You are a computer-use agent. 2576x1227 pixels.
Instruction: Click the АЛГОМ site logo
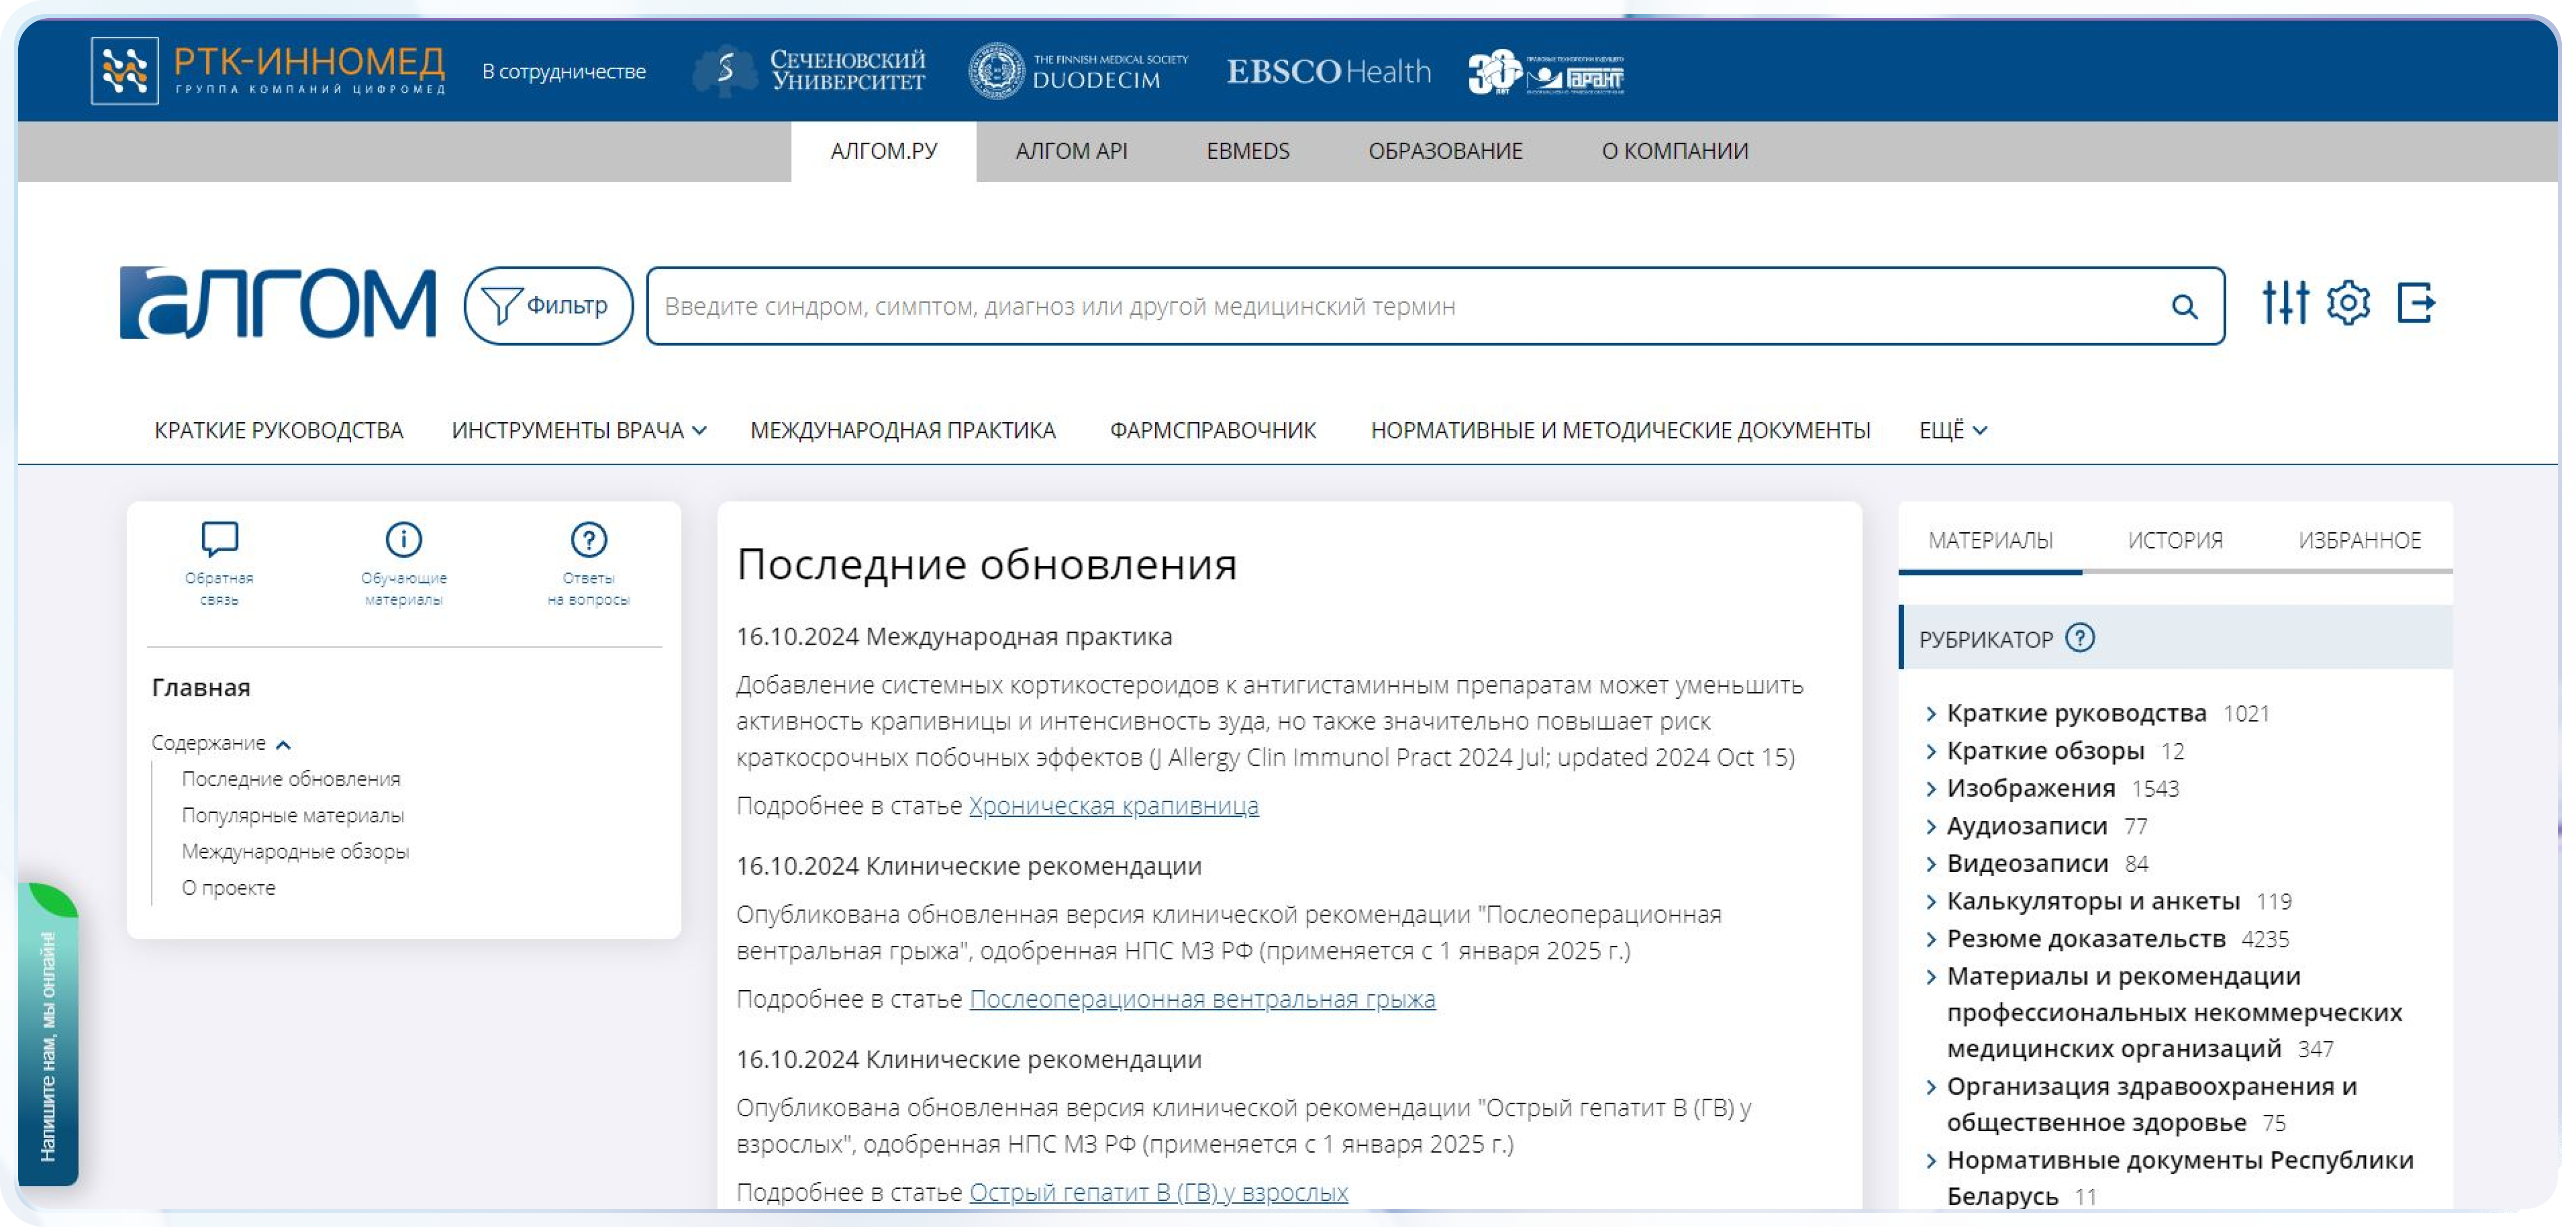tap(278, 303)
